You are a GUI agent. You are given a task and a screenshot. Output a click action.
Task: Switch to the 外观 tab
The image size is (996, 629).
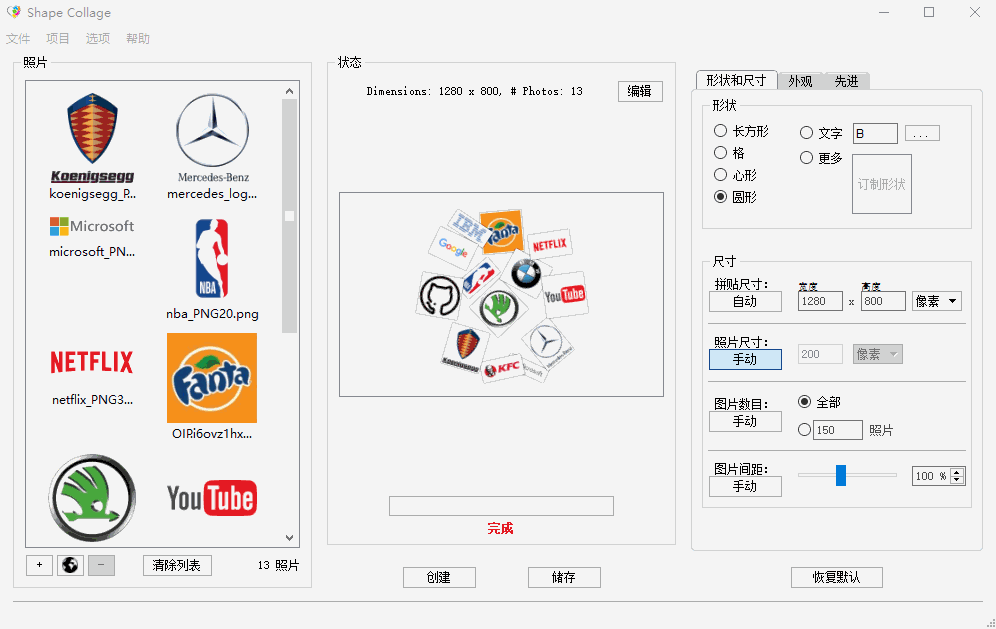click(800, 81)
